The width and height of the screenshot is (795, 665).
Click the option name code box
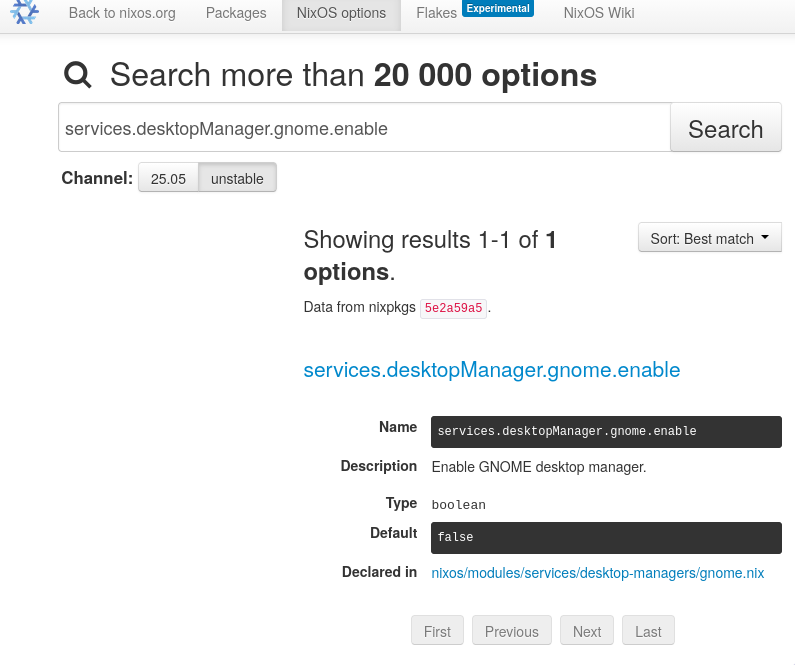click(605, 432)
